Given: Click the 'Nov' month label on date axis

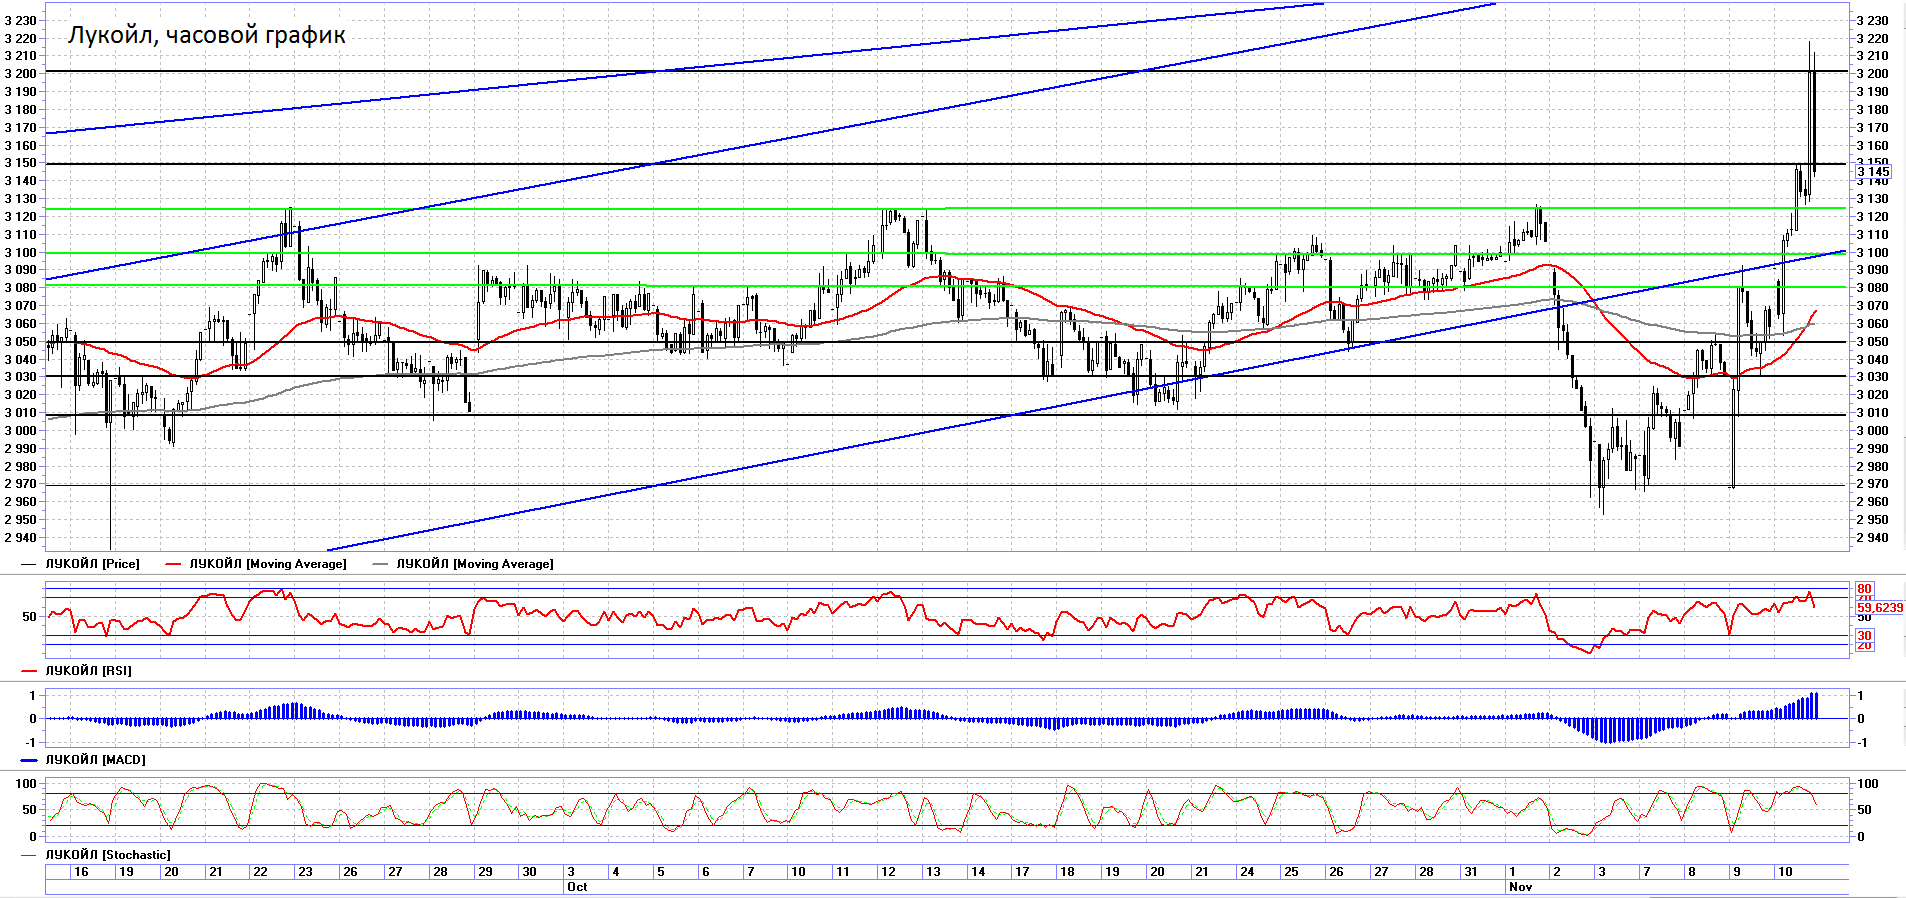Looking at the screenshot, I should tap(1520, 887).
